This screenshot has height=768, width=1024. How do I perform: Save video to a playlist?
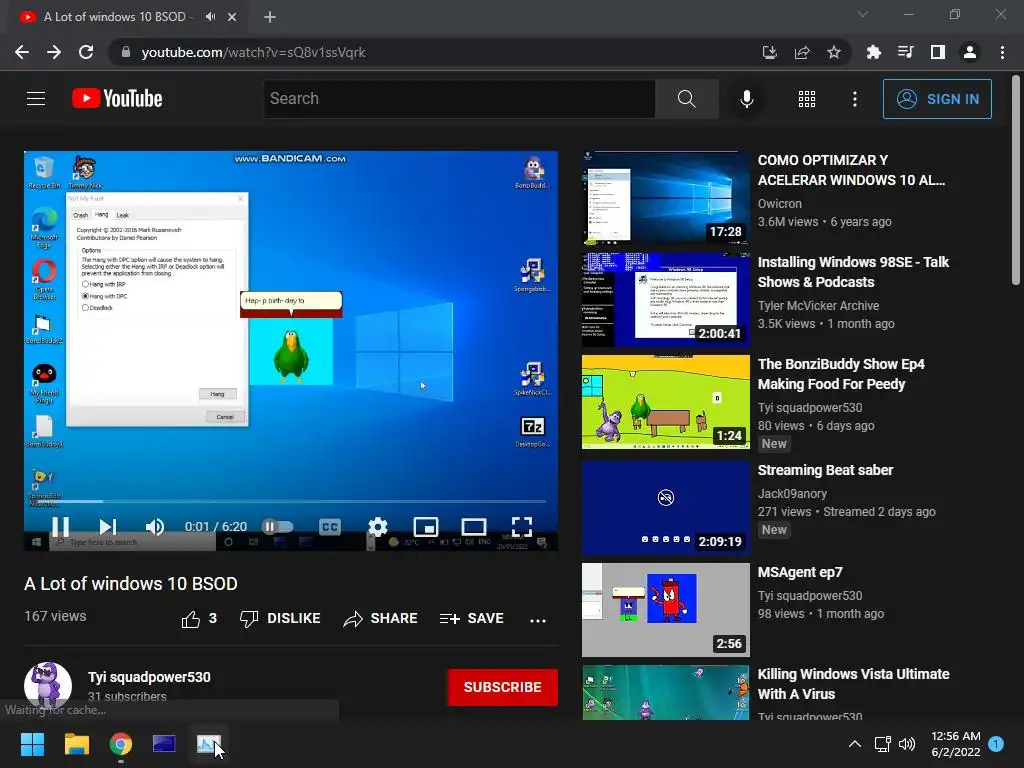(472, 618)
